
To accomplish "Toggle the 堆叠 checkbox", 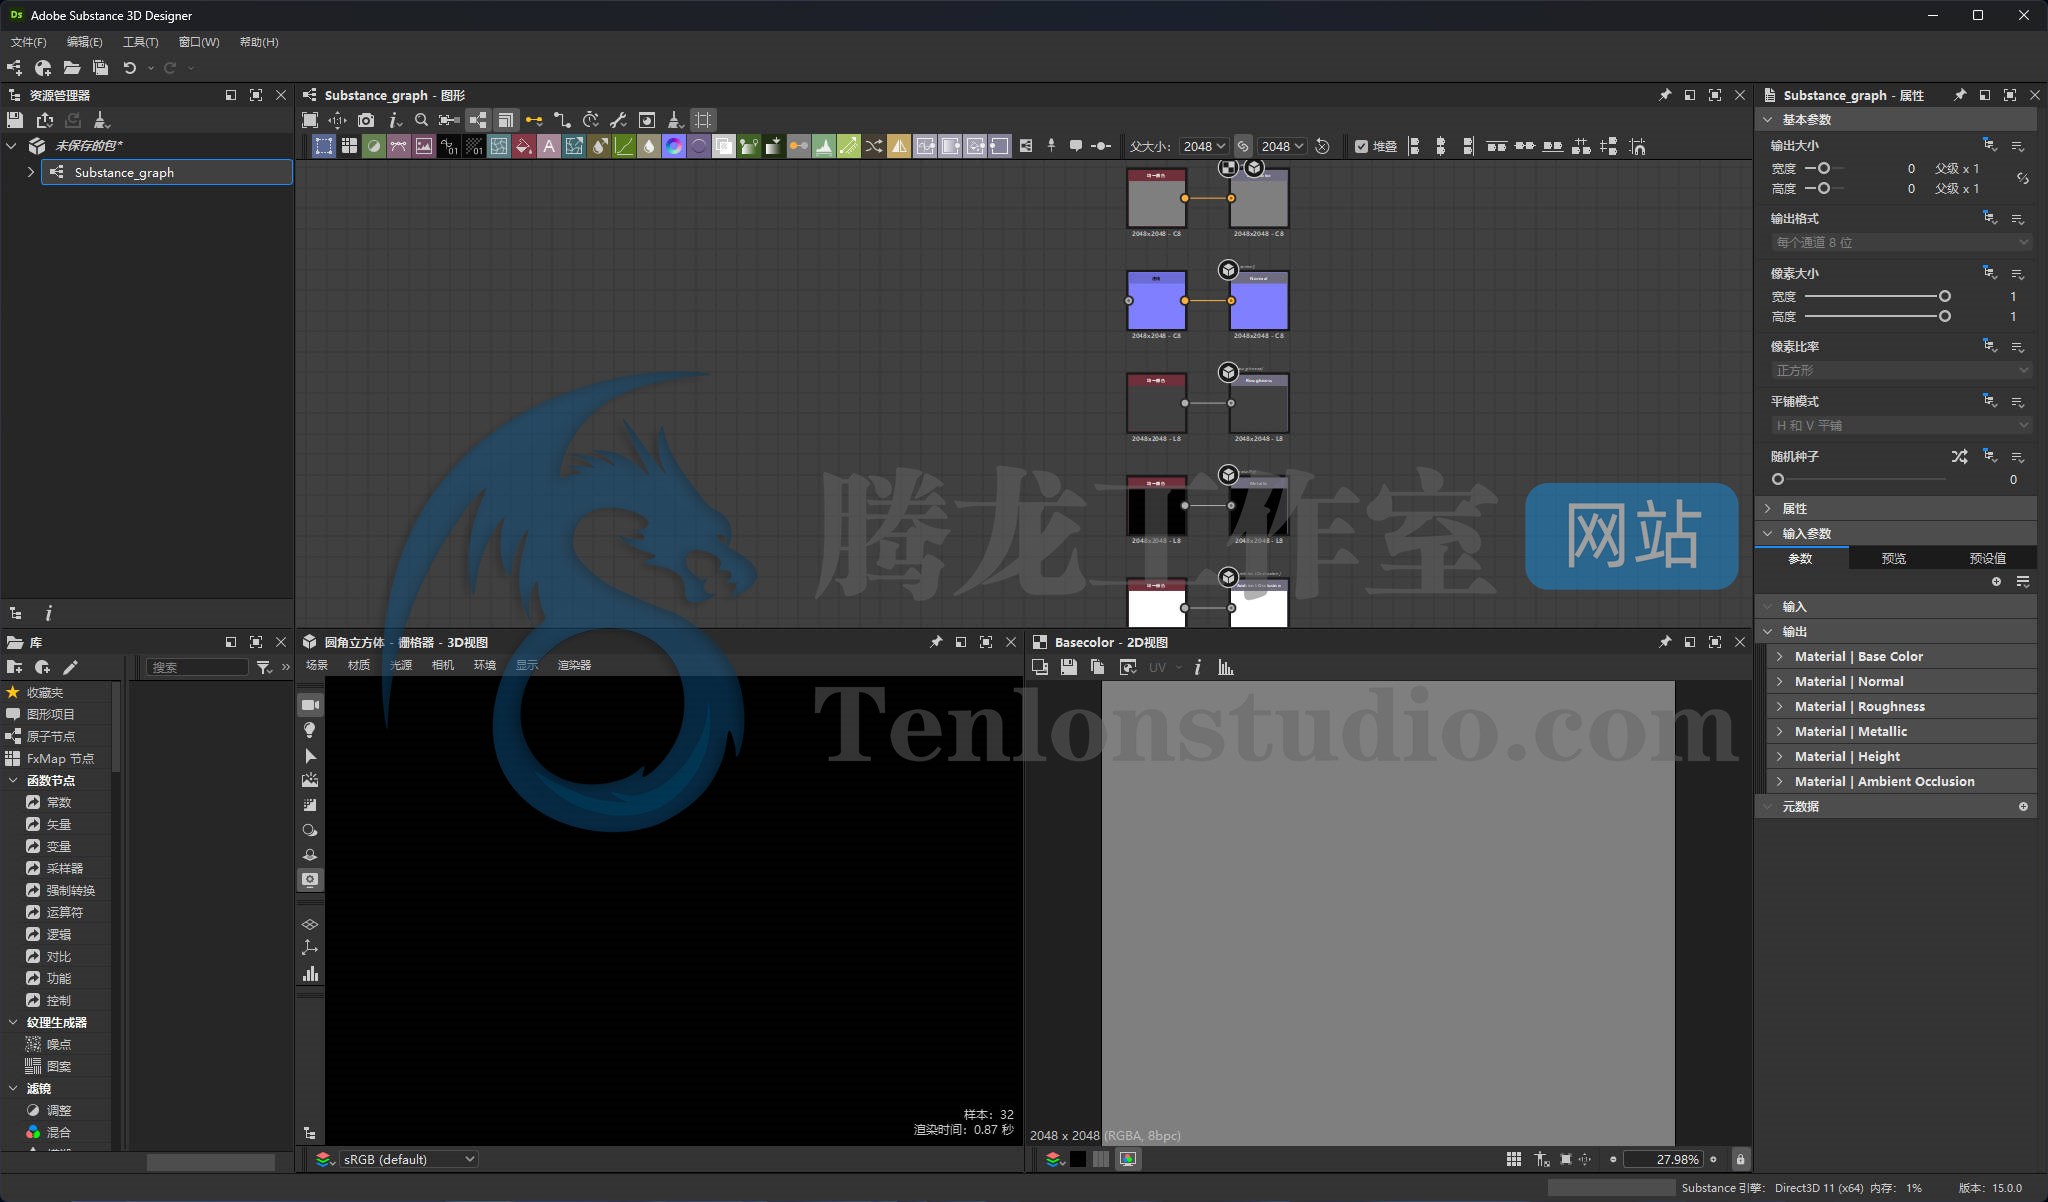I will coord(1361,146).
